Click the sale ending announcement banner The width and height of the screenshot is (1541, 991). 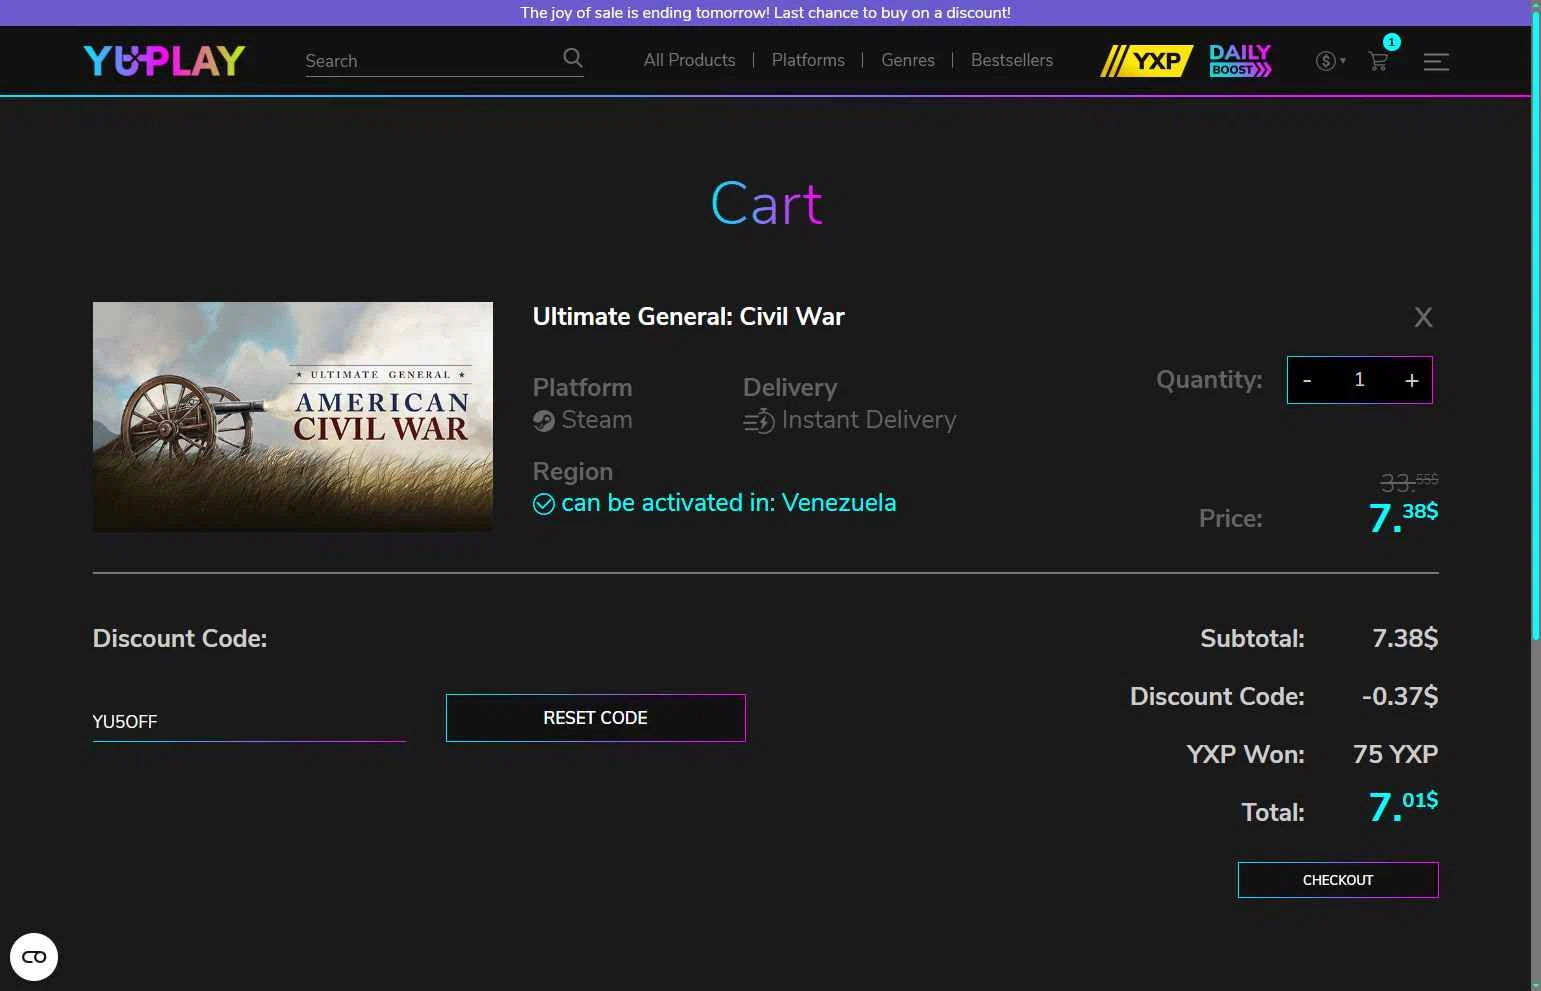[x=765, y=13]
